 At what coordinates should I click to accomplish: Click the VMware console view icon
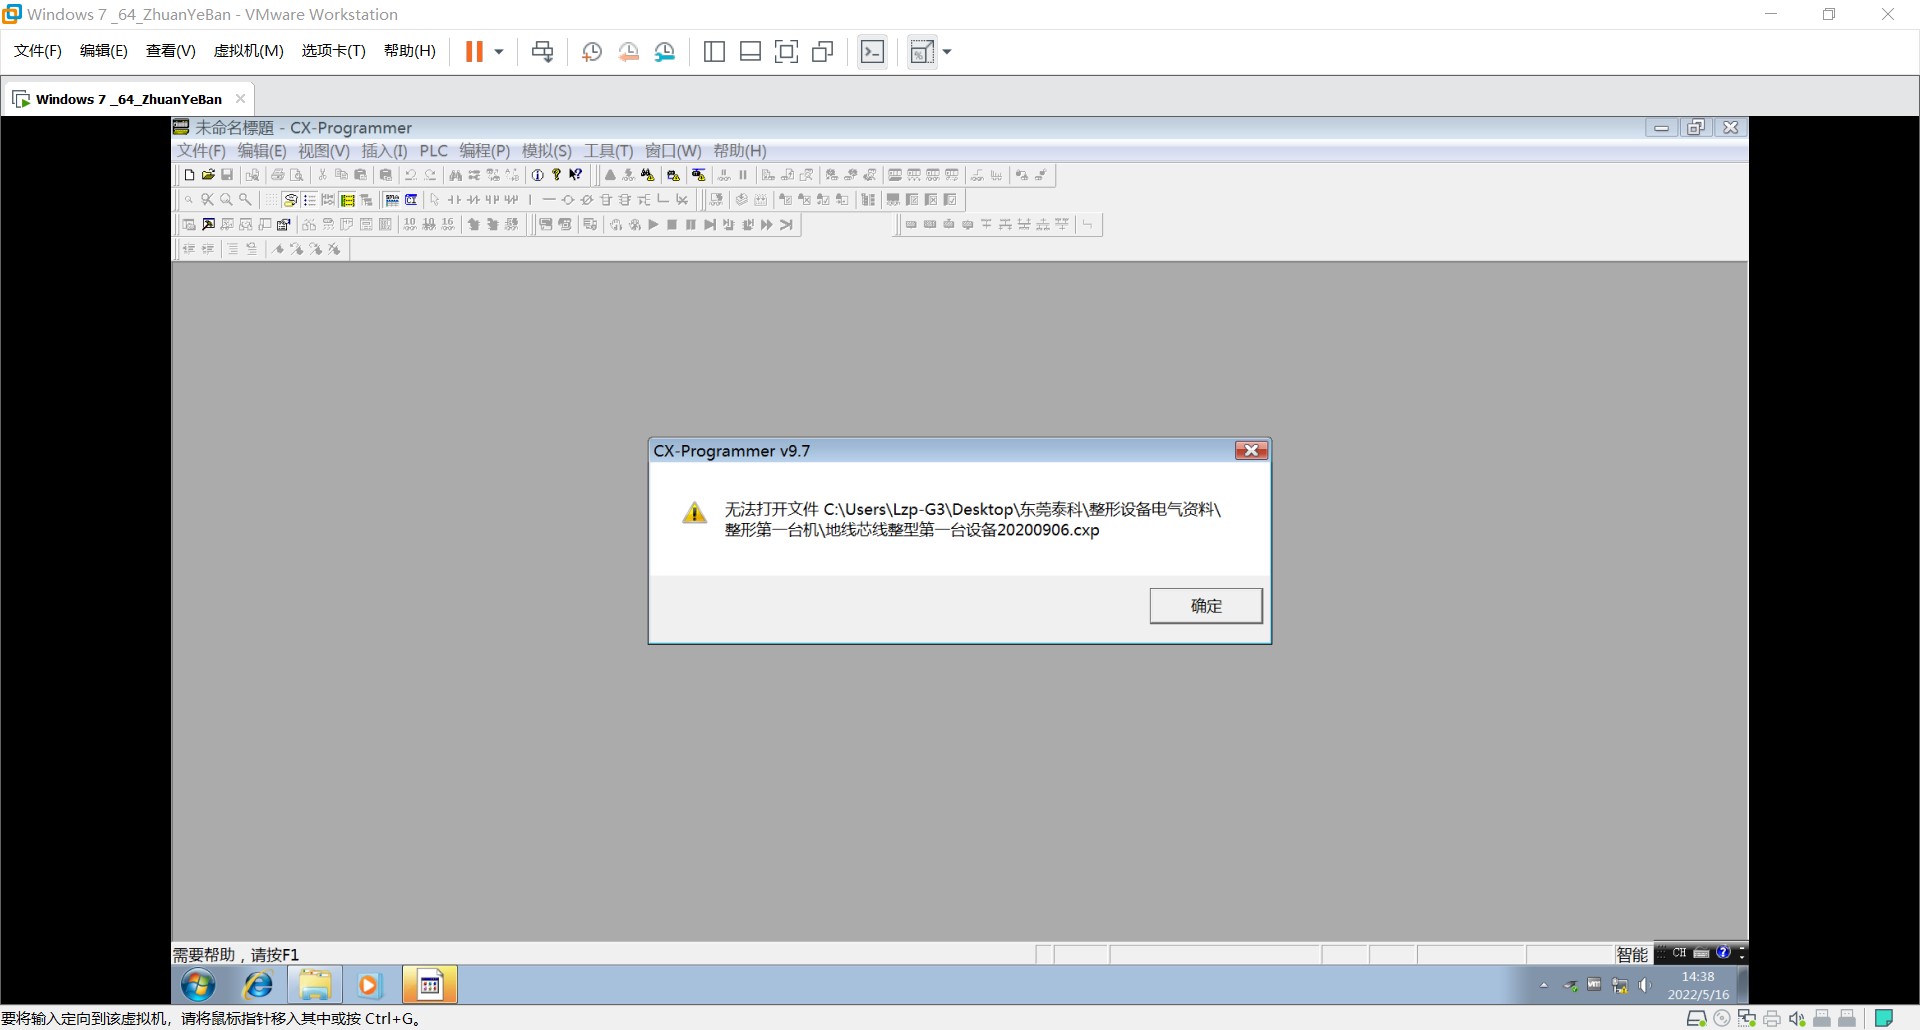click(872, 52)
